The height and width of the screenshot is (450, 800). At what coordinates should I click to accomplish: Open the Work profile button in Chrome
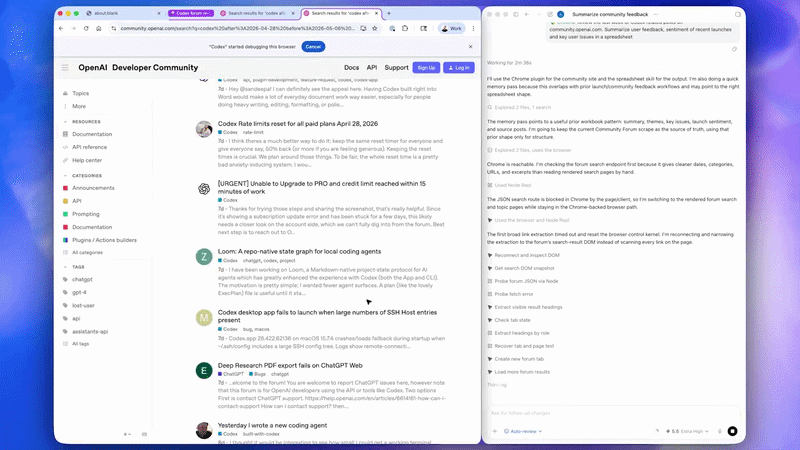452,29
